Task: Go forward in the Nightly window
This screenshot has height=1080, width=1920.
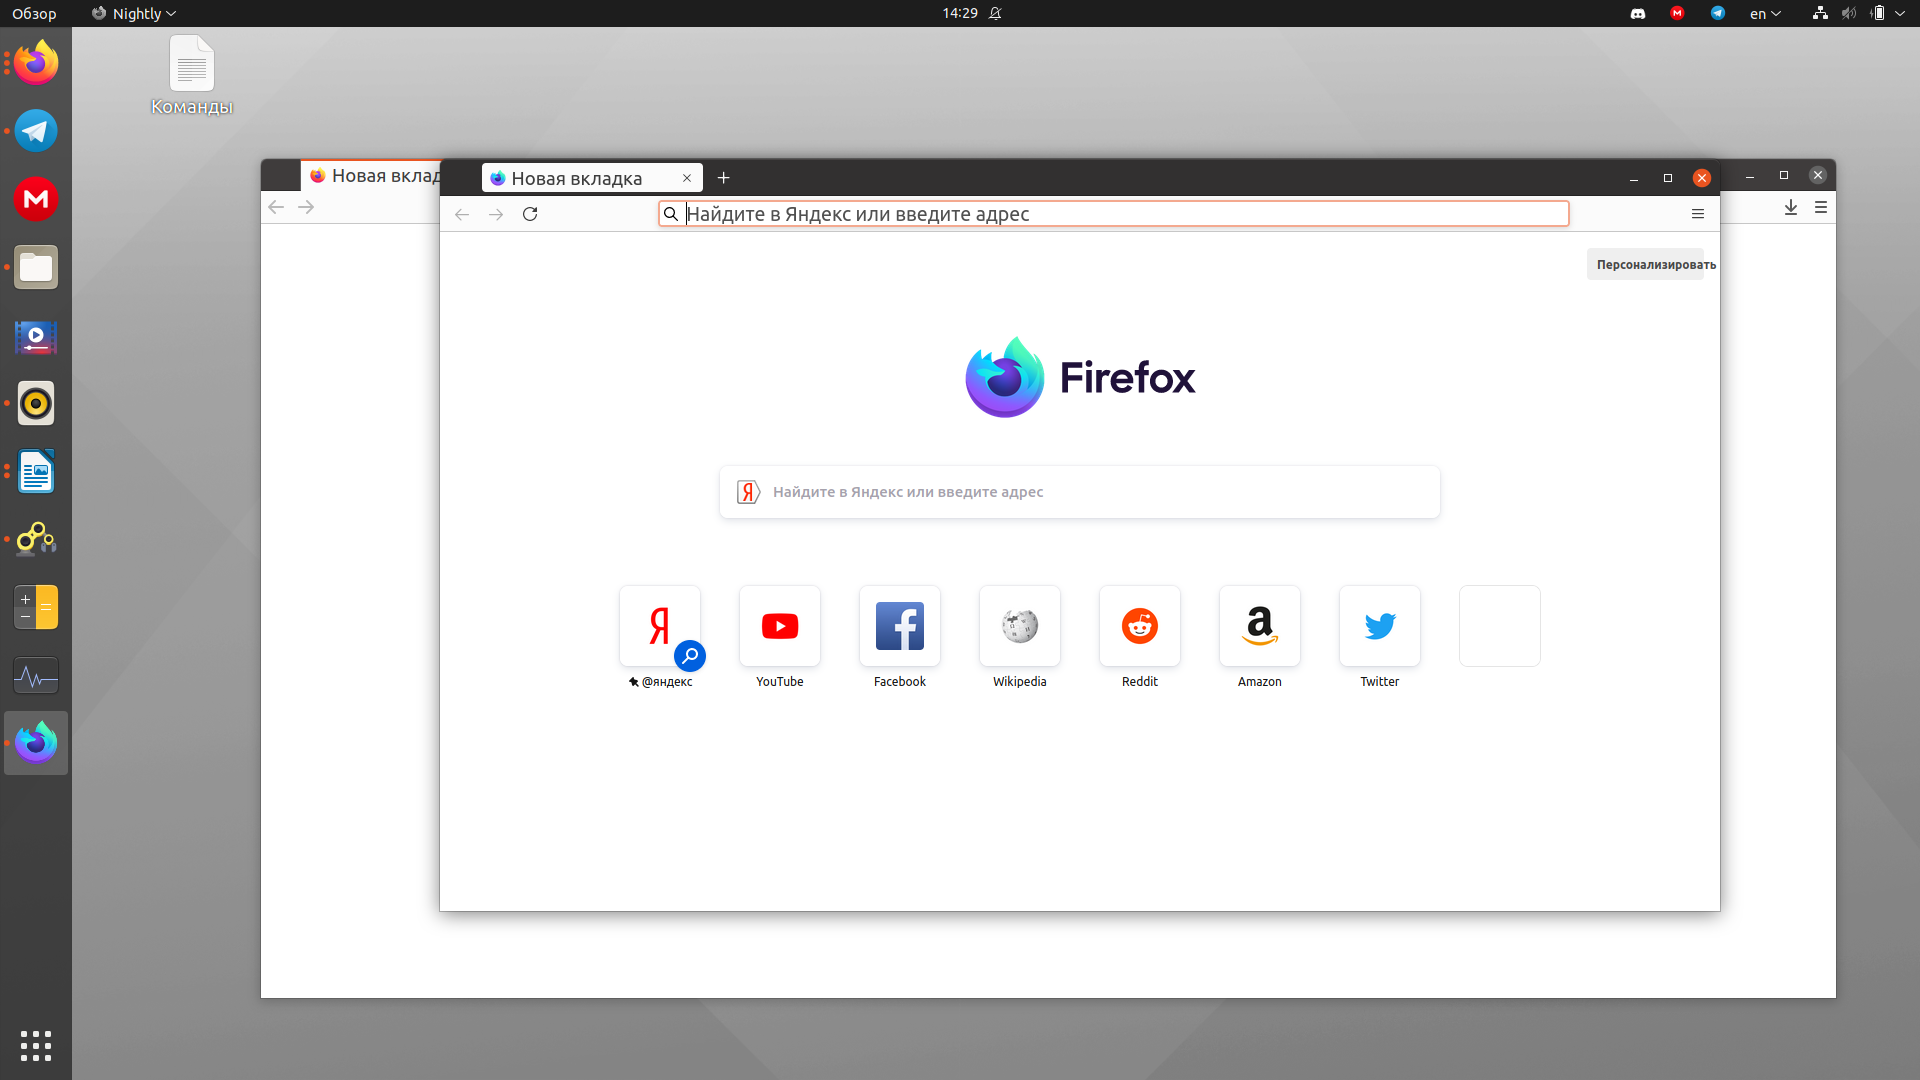Action: point(496,214)
